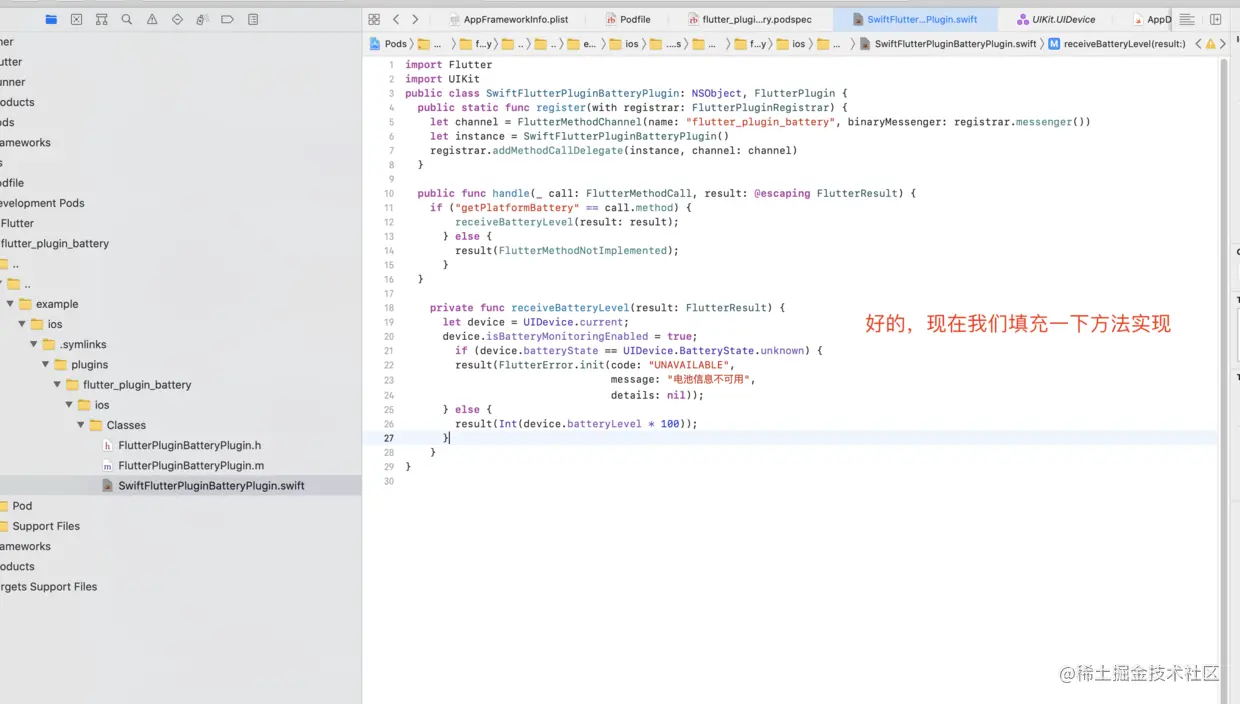Collapse the plugins folder

tap(46, 365)
